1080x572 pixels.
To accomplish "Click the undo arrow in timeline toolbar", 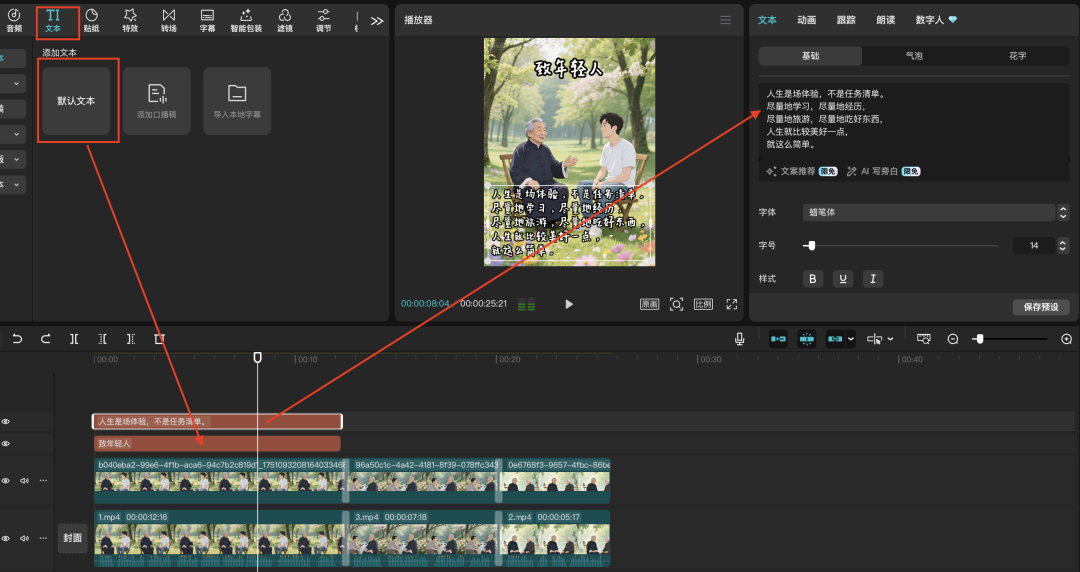I will point(17,339).
